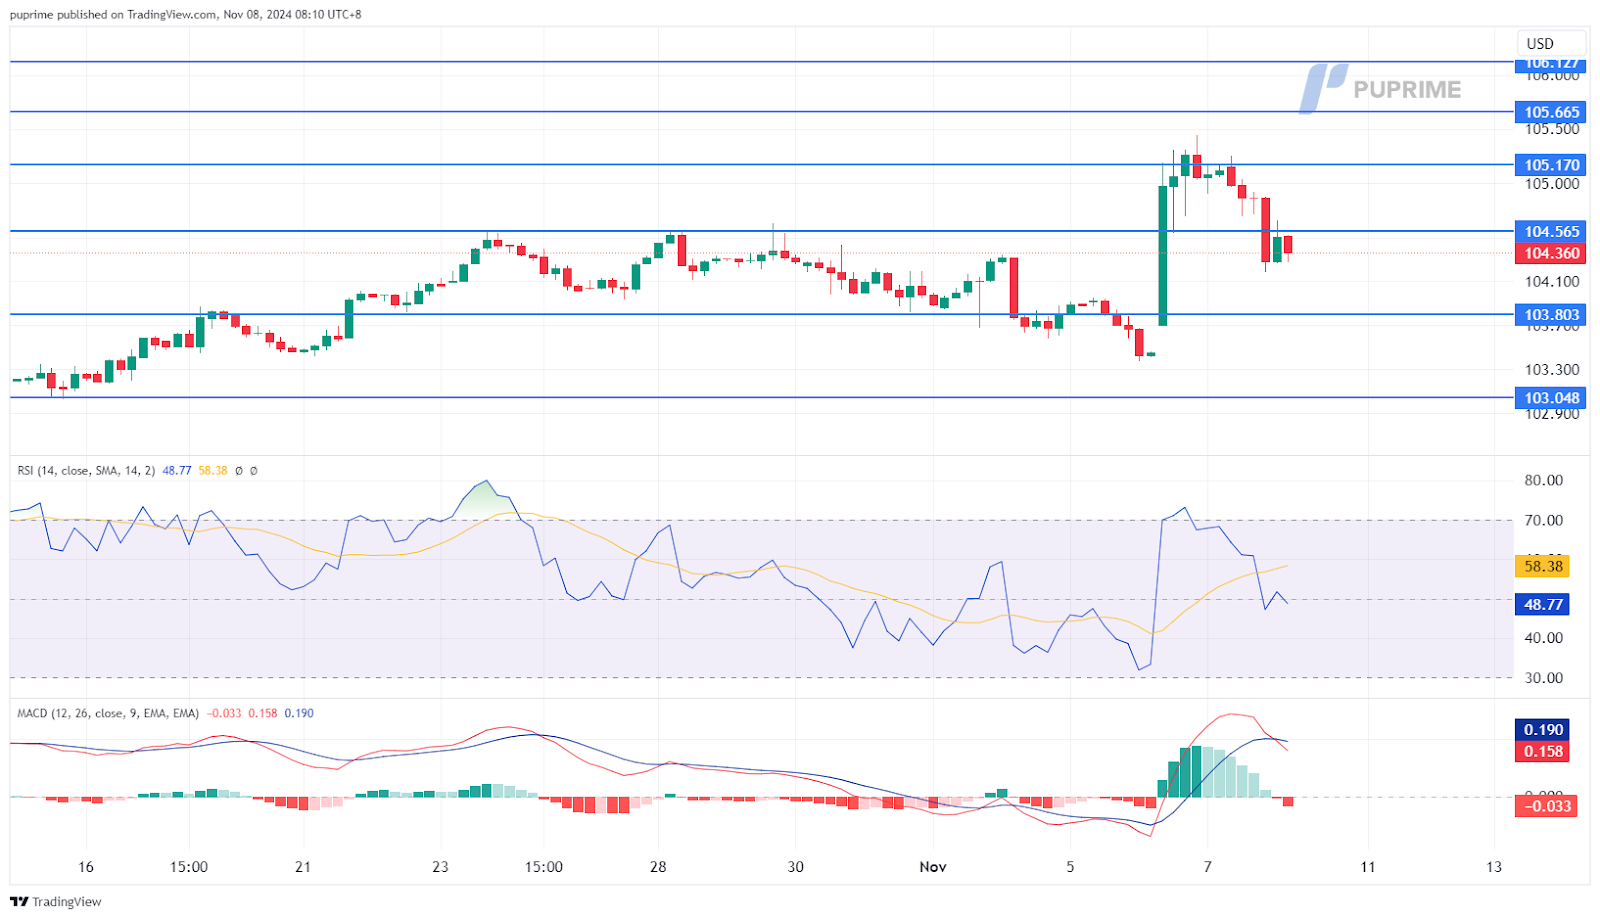The height and width of the screenshot is (919, 1600).
Task: Select the 105.665 price level label
Action: [x=1550, y=112]
